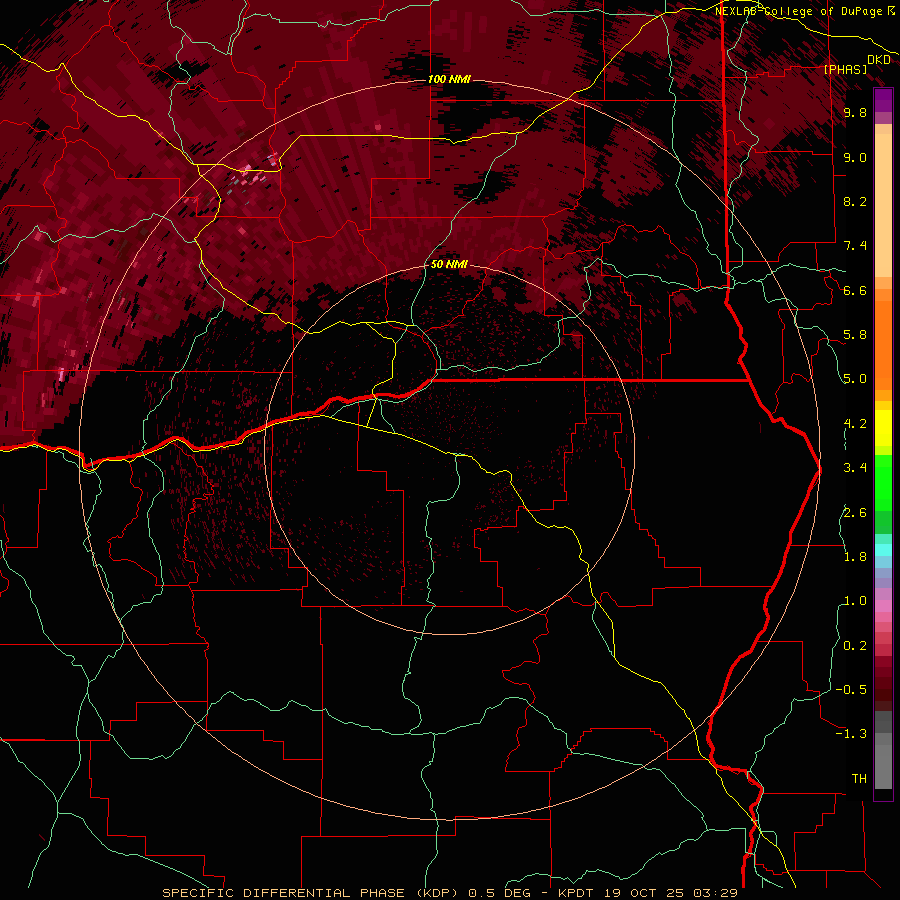Image resolution: width=900 pixels, height=900 pixels.
Task: Click the small logo after DuPage text
Action: pyautogui.click(x=891, y=11)
